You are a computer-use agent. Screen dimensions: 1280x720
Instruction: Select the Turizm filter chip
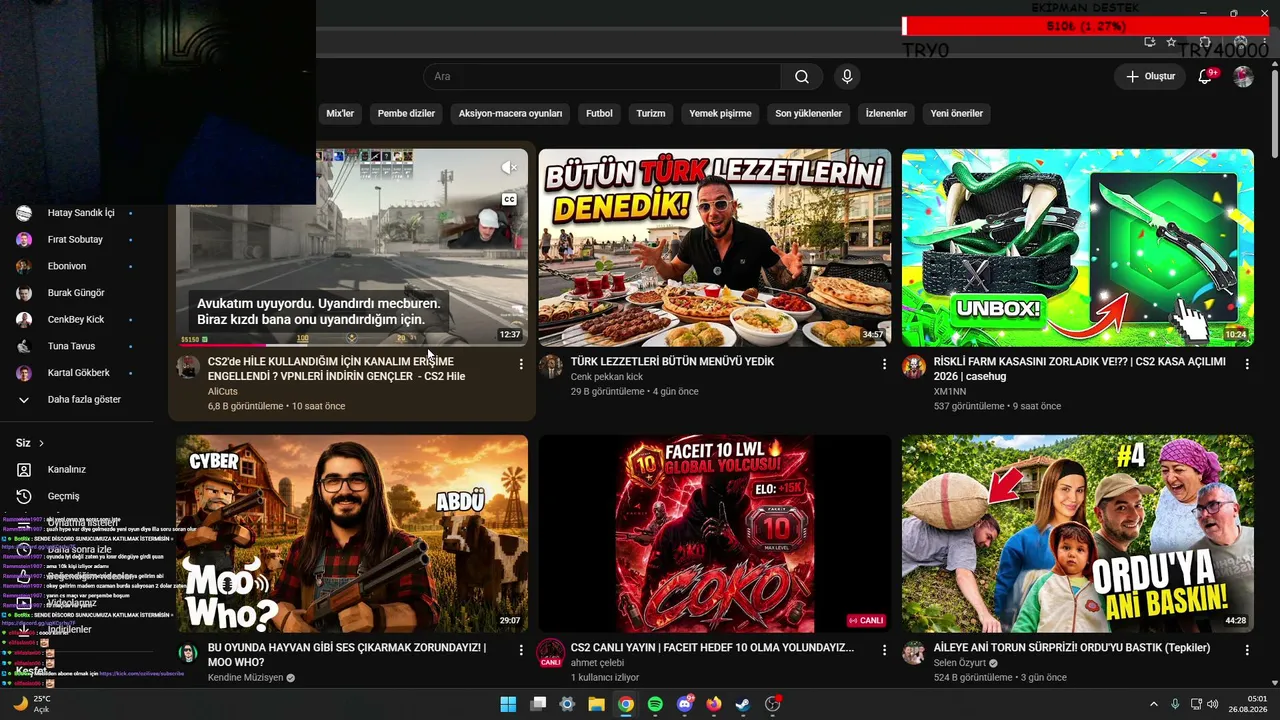tap(651, 114)
